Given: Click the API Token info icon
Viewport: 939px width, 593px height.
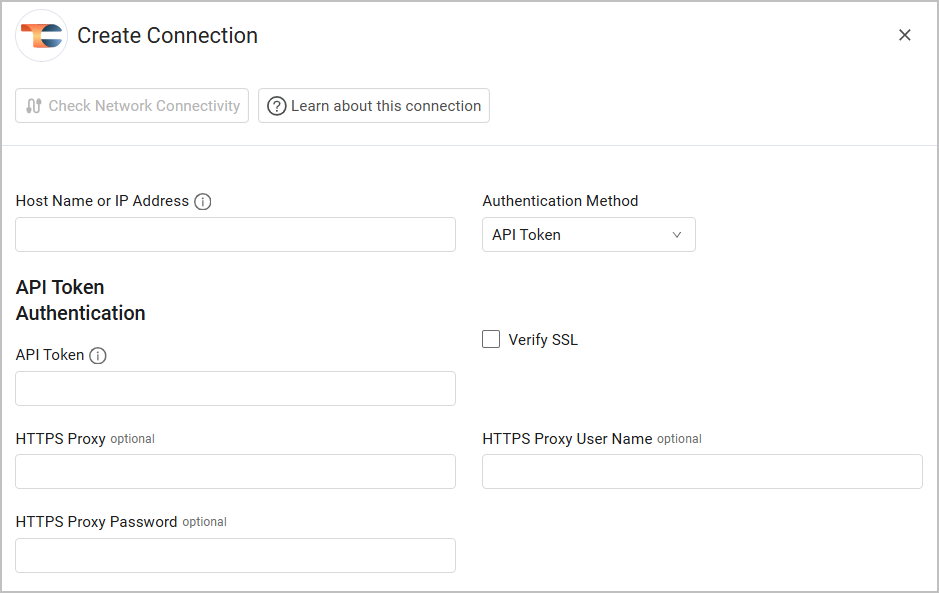Looking at the screenshot, I should click(x=98, y=355).
